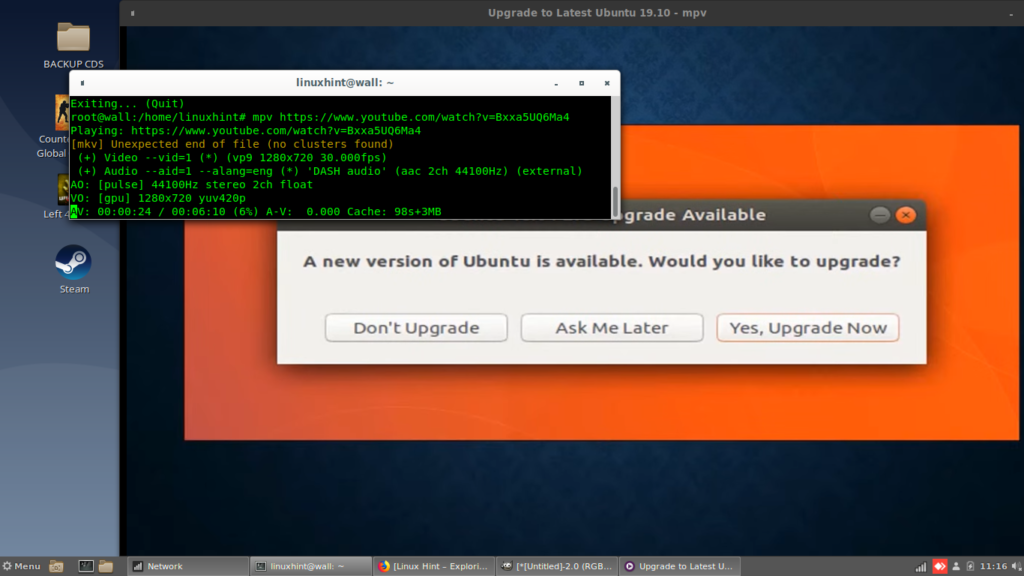Viewport: 1024px width, 576px height.
Task: Click the gray minimize button on upgrade dialog
Action: (880, 215)
